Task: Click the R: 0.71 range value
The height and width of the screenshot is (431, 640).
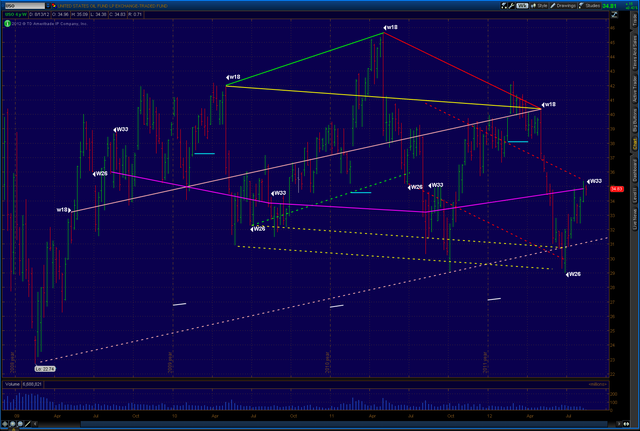Action: coord(135,14)
